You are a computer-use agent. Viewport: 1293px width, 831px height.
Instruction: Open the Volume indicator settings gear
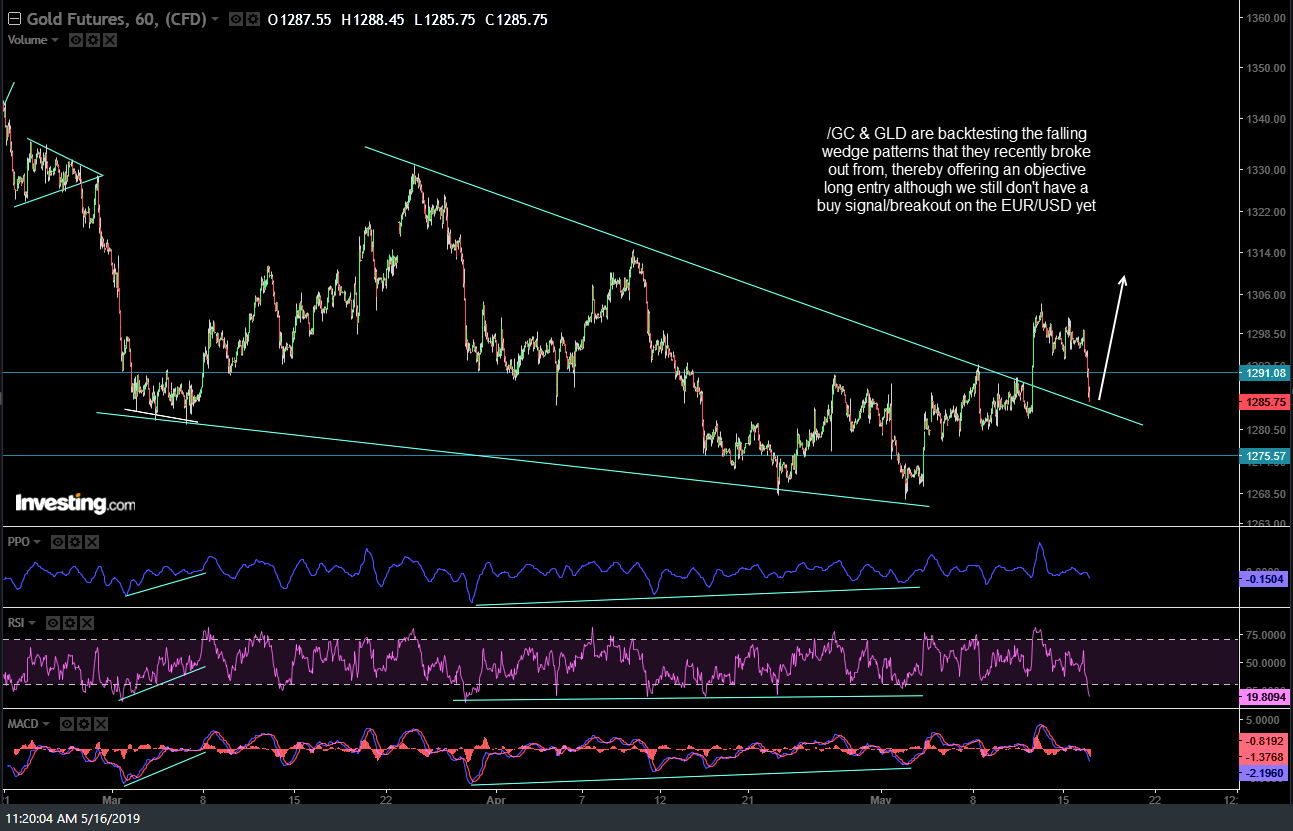(x=93, y=40)
